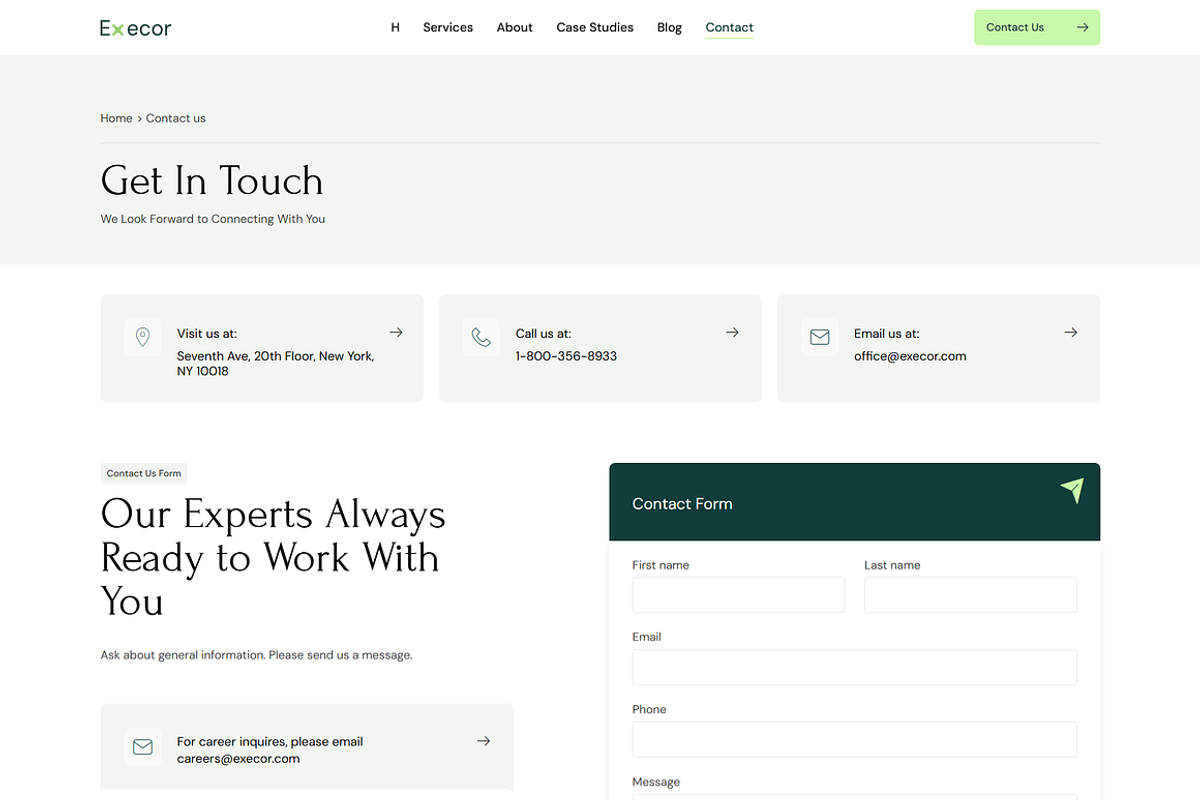
Task: Click the 1-800-356-8933 phone number
Action: [x=566, y=356]
